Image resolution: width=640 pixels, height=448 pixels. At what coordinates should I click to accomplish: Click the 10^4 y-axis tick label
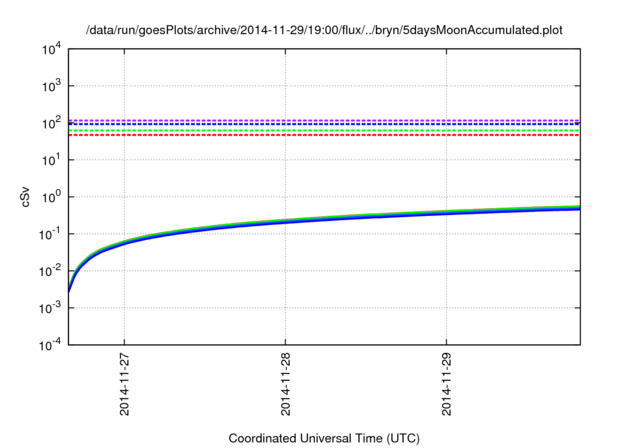(51, 50)
